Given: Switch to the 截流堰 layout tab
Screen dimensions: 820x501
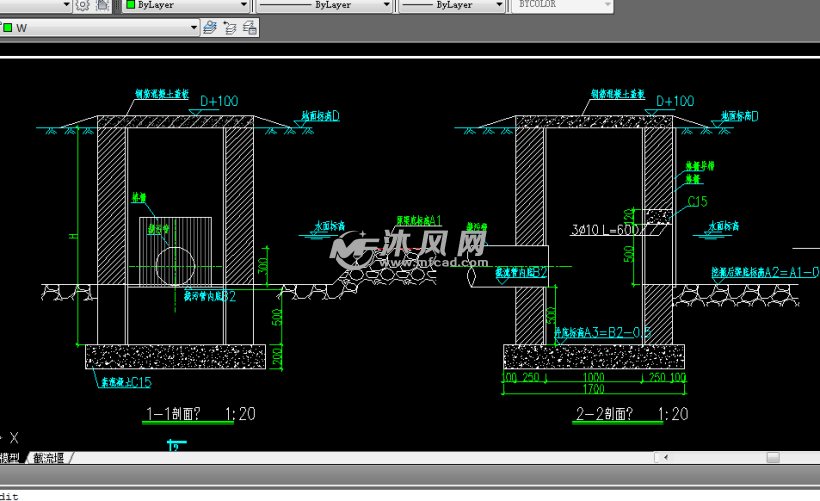Looking at the screenshot, I should point(48,458).
